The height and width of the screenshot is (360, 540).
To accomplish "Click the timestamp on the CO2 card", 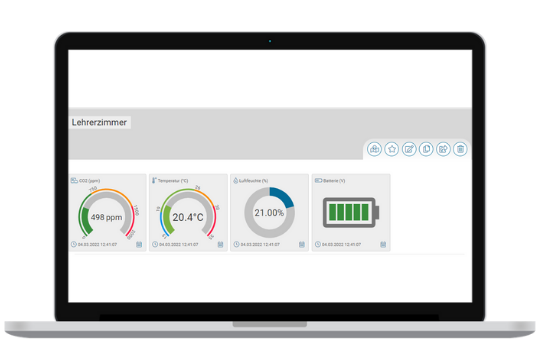I will pyautogui.click(x=97, y=245).
